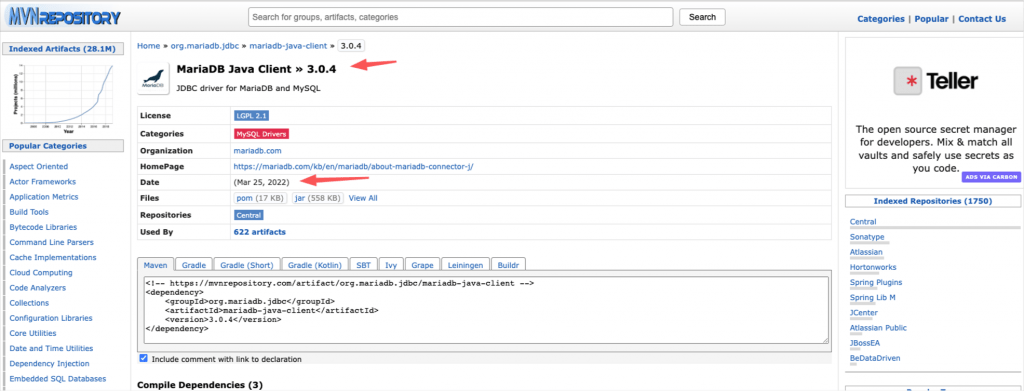Screen dimensions: 1024x391
Task: Open the mariadb.com organization link
Action: pyautogui.click(x=257, y=151)
